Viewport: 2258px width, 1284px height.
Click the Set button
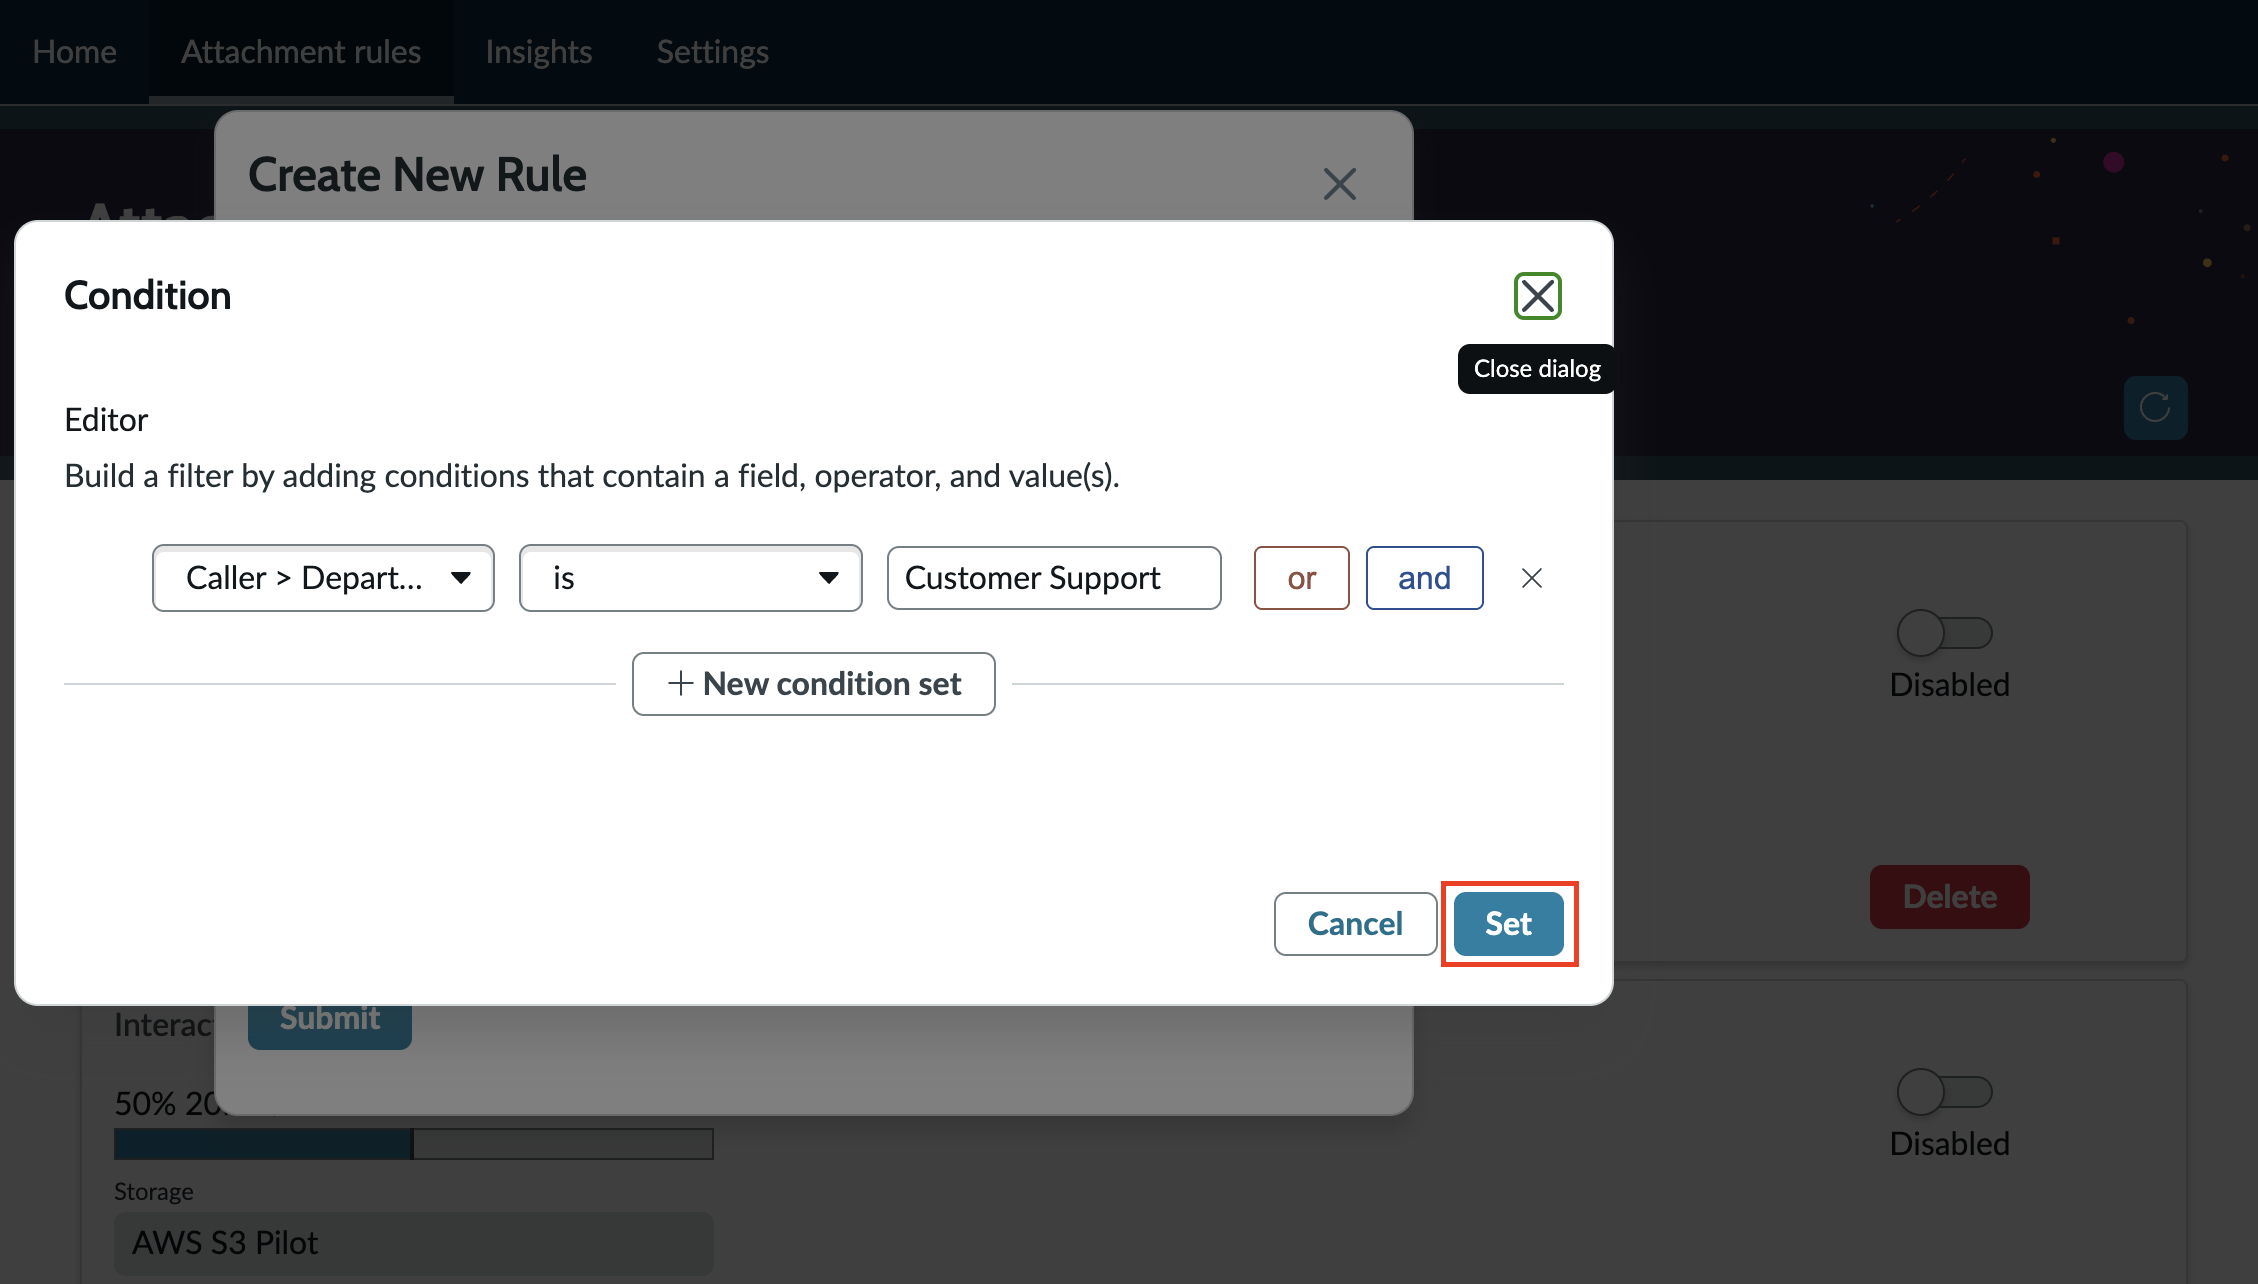1508,923
